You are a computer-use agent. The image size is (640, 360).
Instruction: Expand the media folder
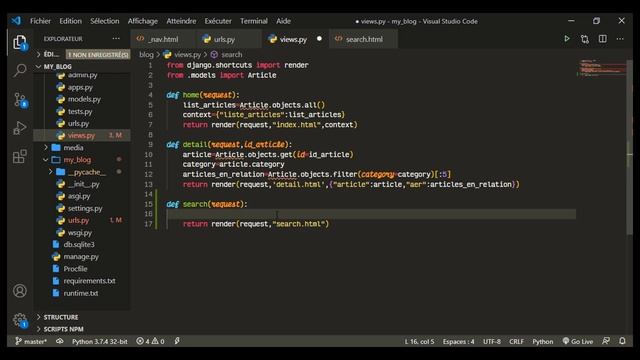click(x=46, y=147)
